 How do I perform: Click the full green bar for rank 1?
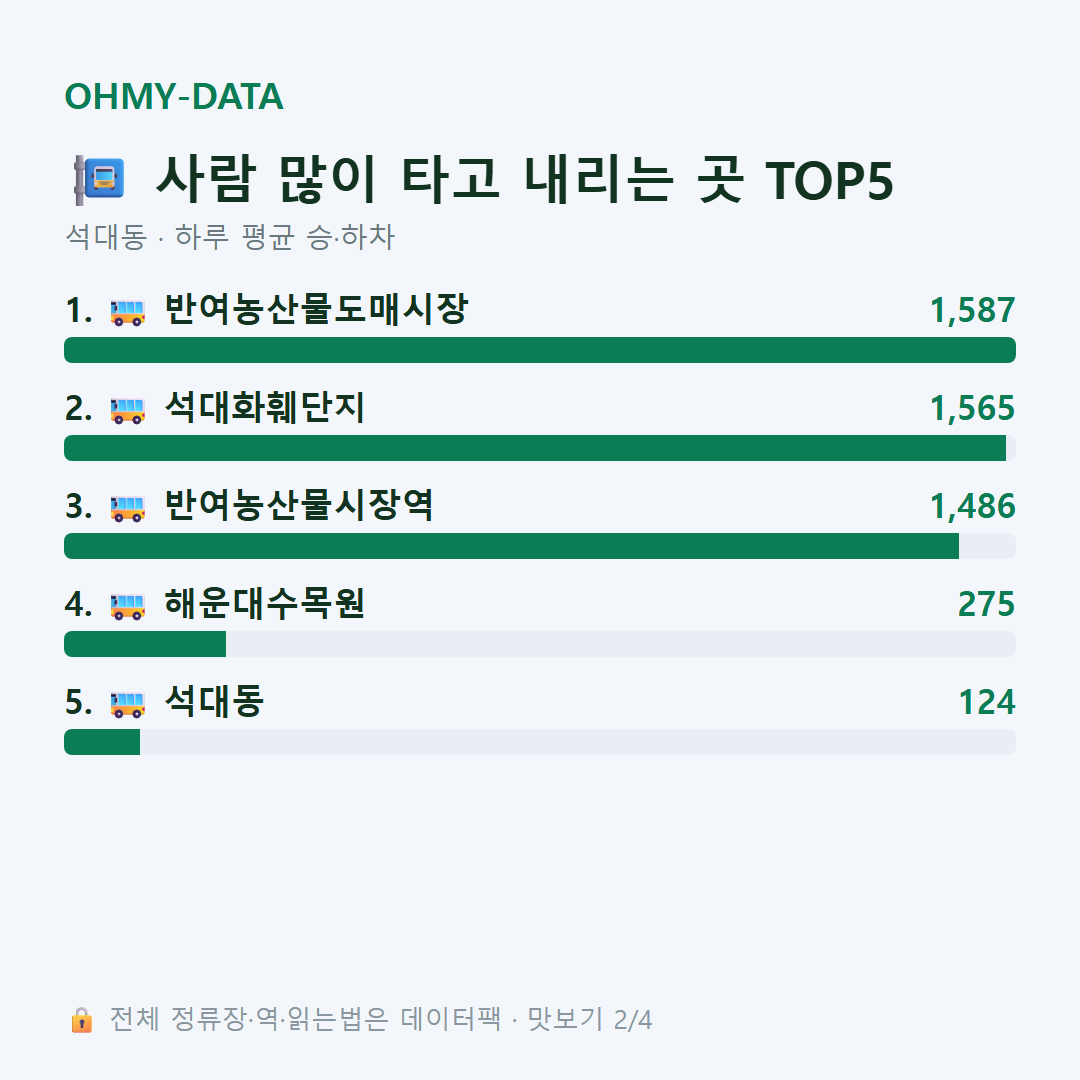[540, 350]
